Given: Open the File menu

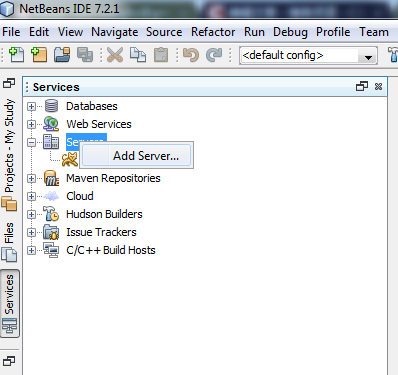Looking at the screenshot, I should coord(11,32).
